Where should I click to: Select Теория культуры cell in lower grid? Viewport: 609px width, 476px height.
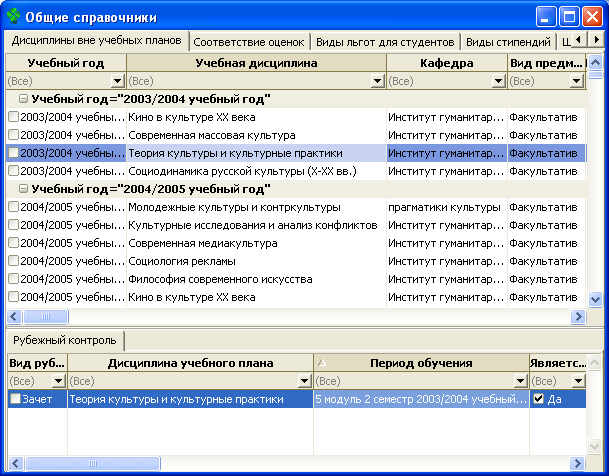coord(190,399)
